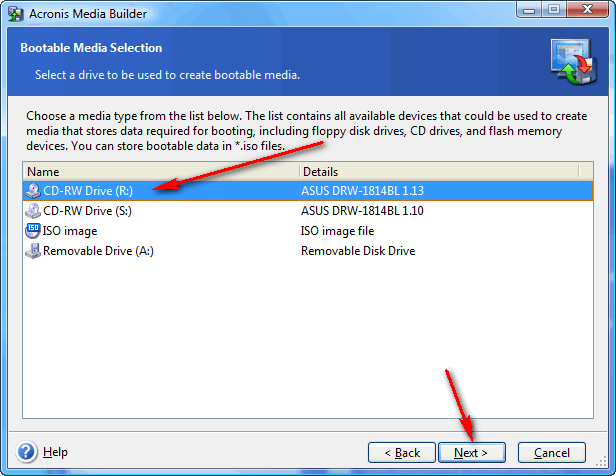Select the CD-RW Drive (S:) entry
The height and width of the screenshot is (476, 616).
[308, 211]
